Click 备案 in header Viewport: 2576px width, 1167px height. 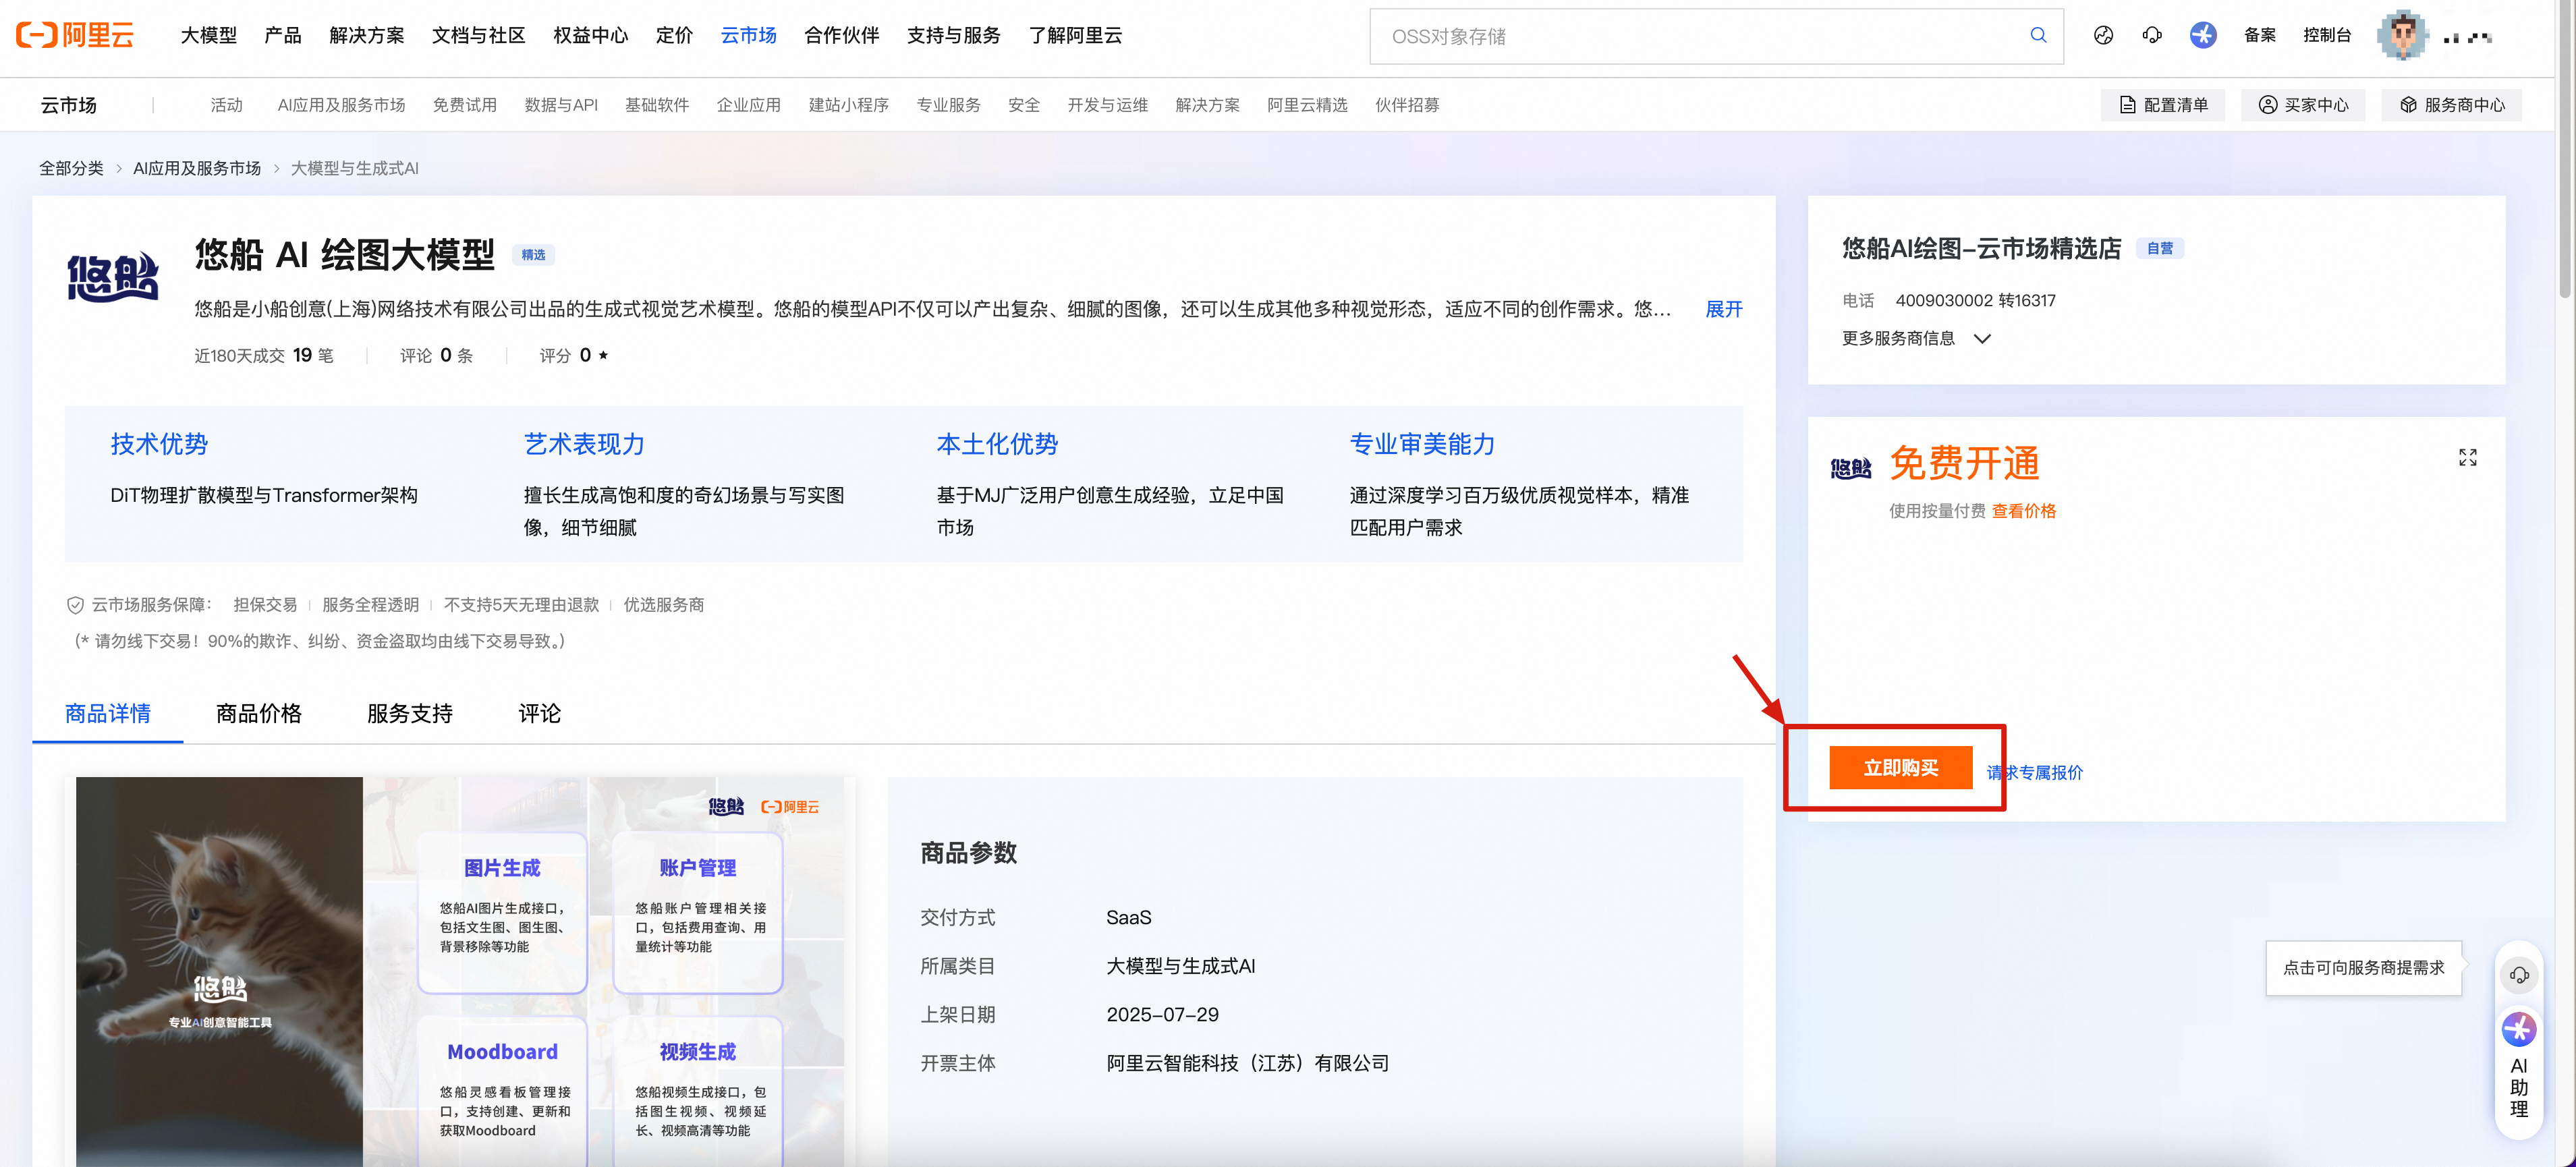point(2259,35)
